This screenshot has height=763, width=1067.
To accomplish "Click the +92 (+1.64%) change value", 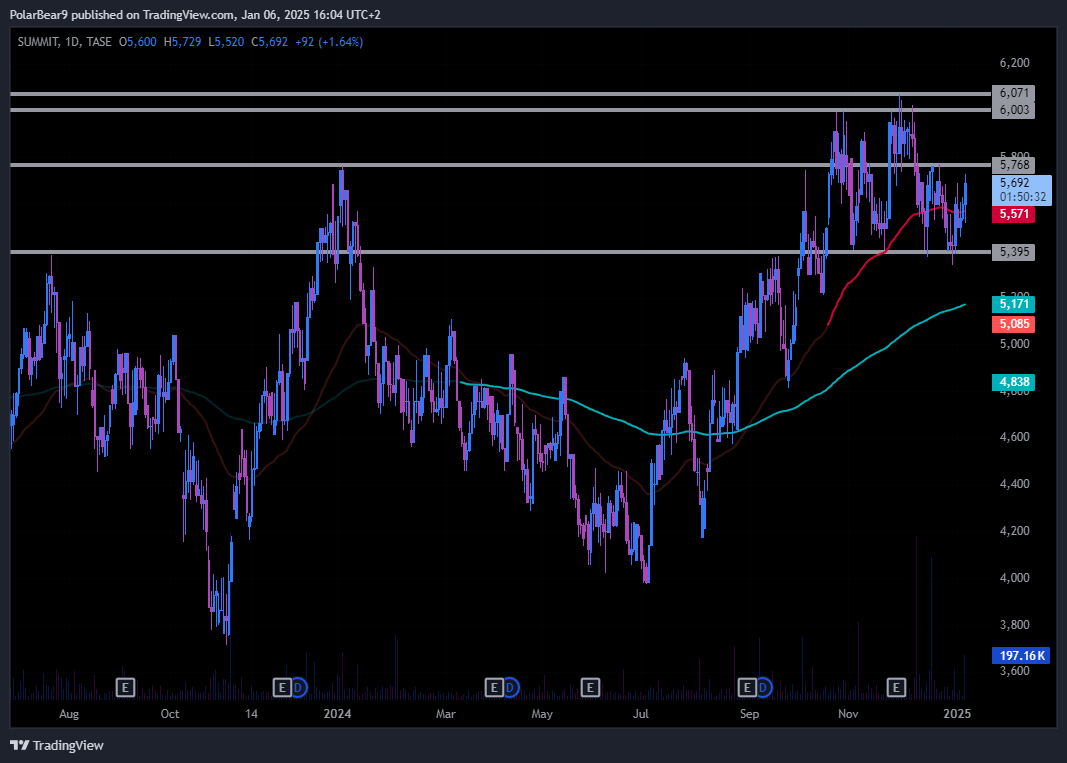I will (x=329, y=42).
